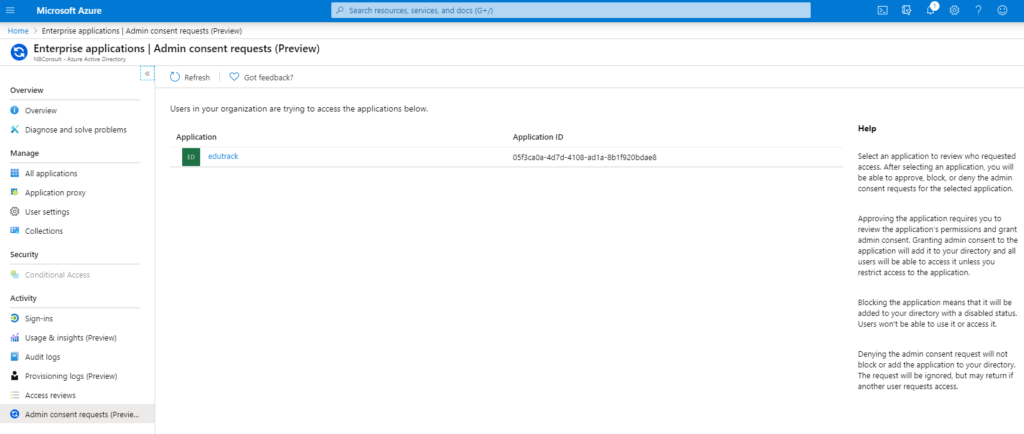
Task: Click the Usage & insights chart icon
Action: tap(15, 338)
